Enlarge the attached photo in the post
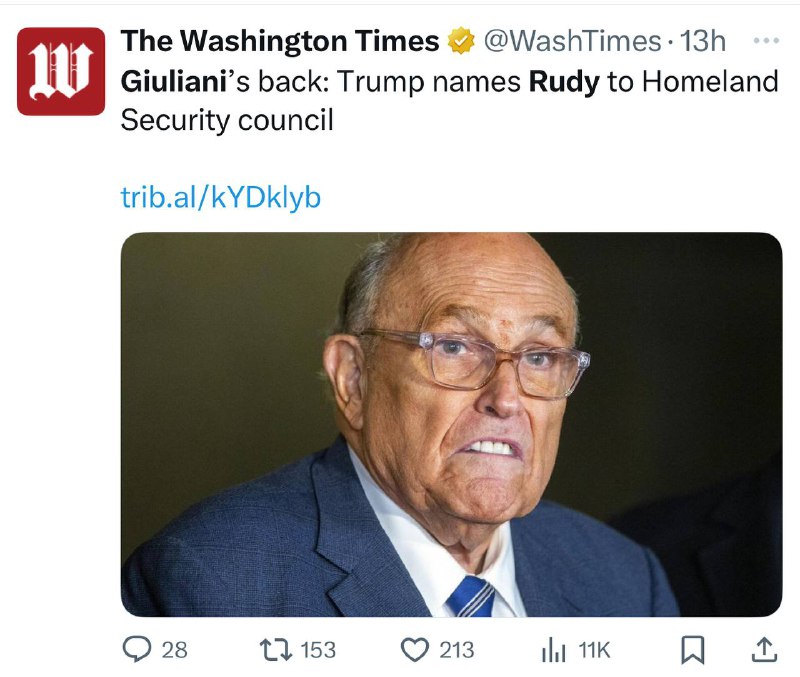 point(452,424)
